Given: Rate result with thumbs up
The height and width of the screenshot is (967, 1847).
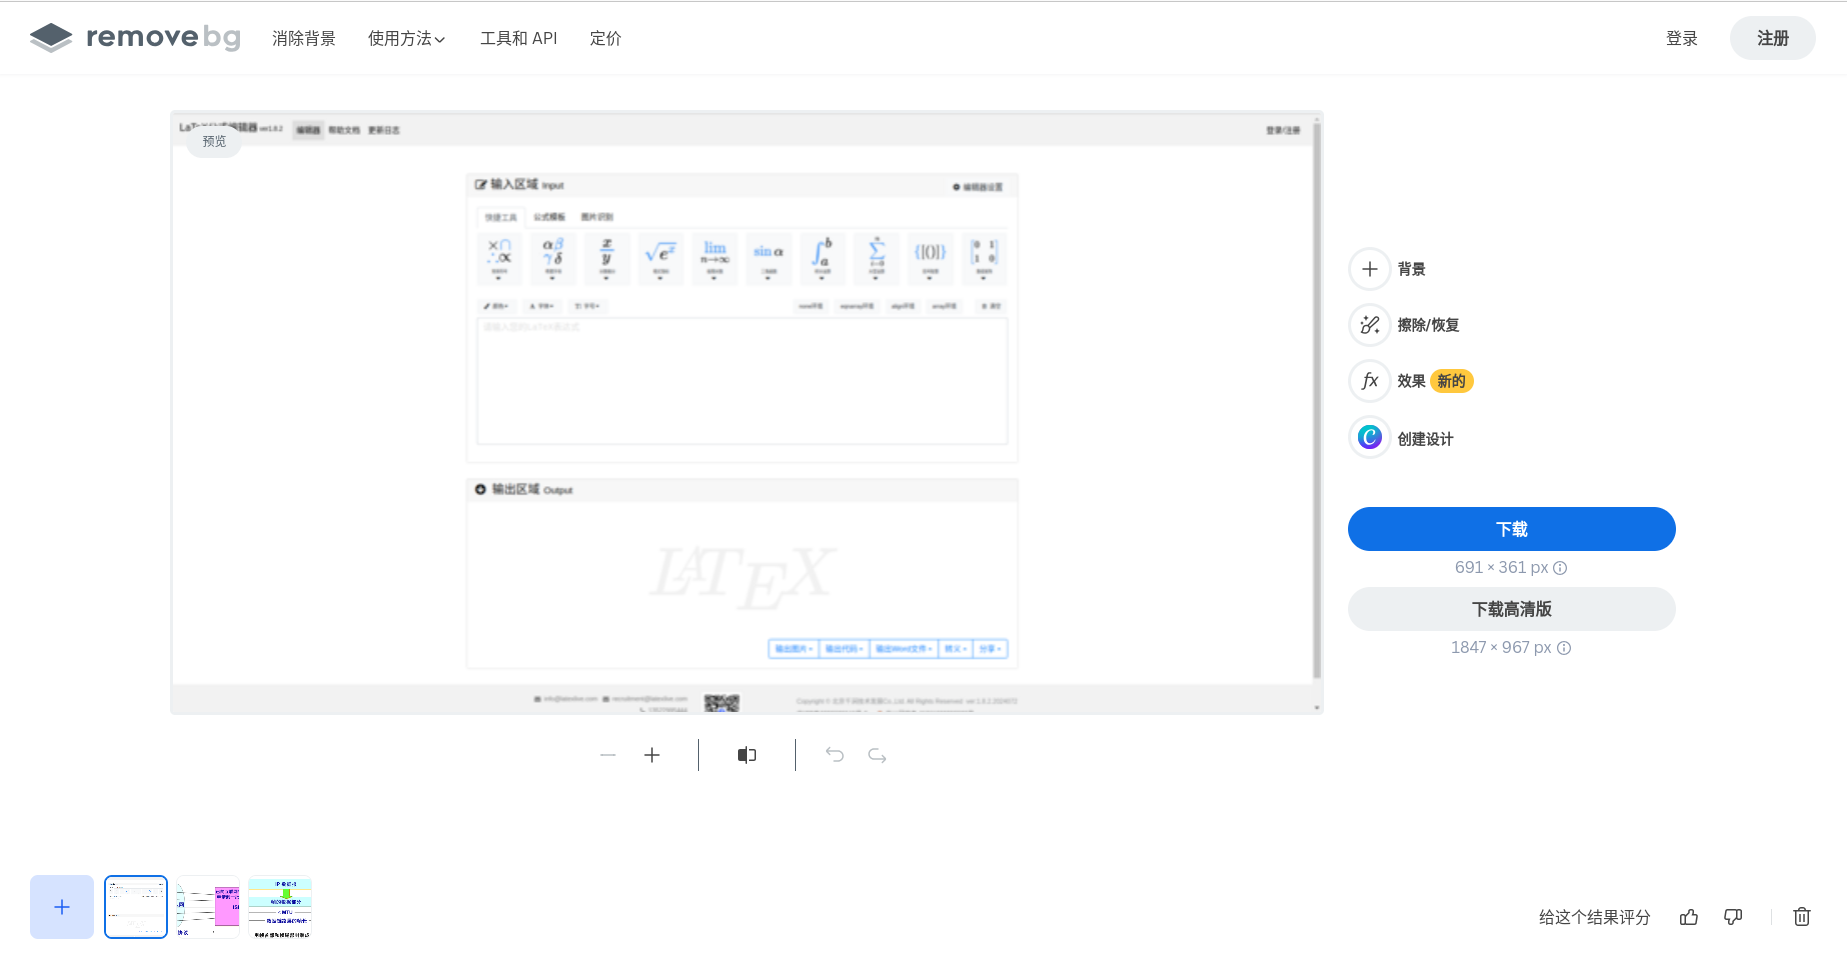Looking at the screenshot, I should point(1689,917).
